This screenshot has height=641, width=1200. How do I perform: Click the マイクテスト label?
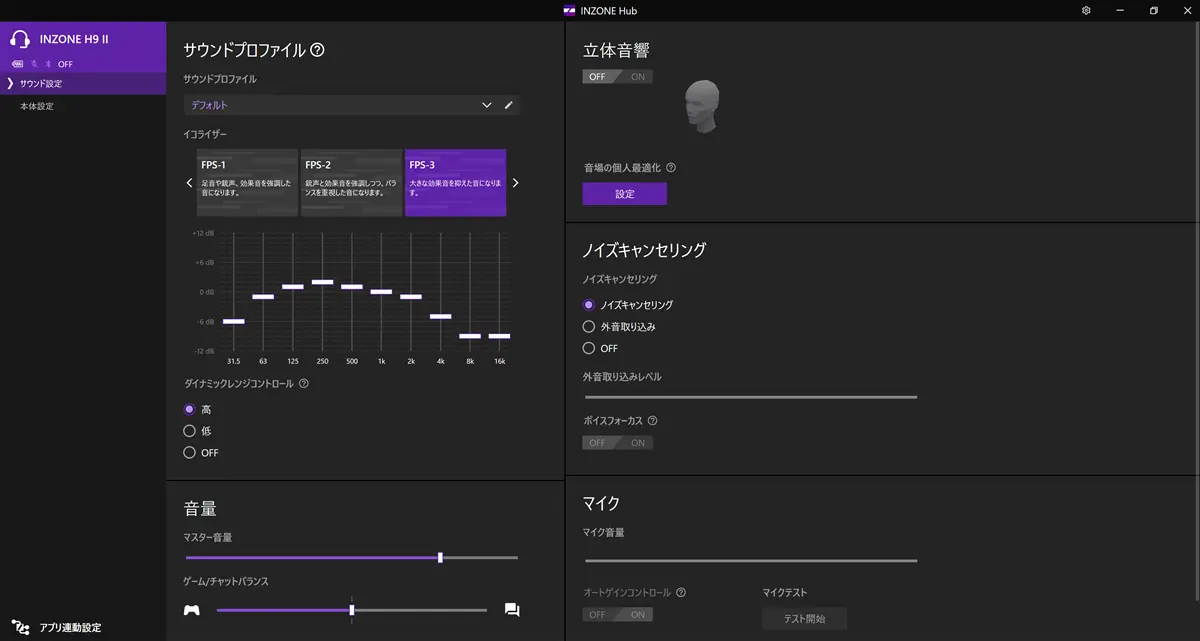coord(785,593)
